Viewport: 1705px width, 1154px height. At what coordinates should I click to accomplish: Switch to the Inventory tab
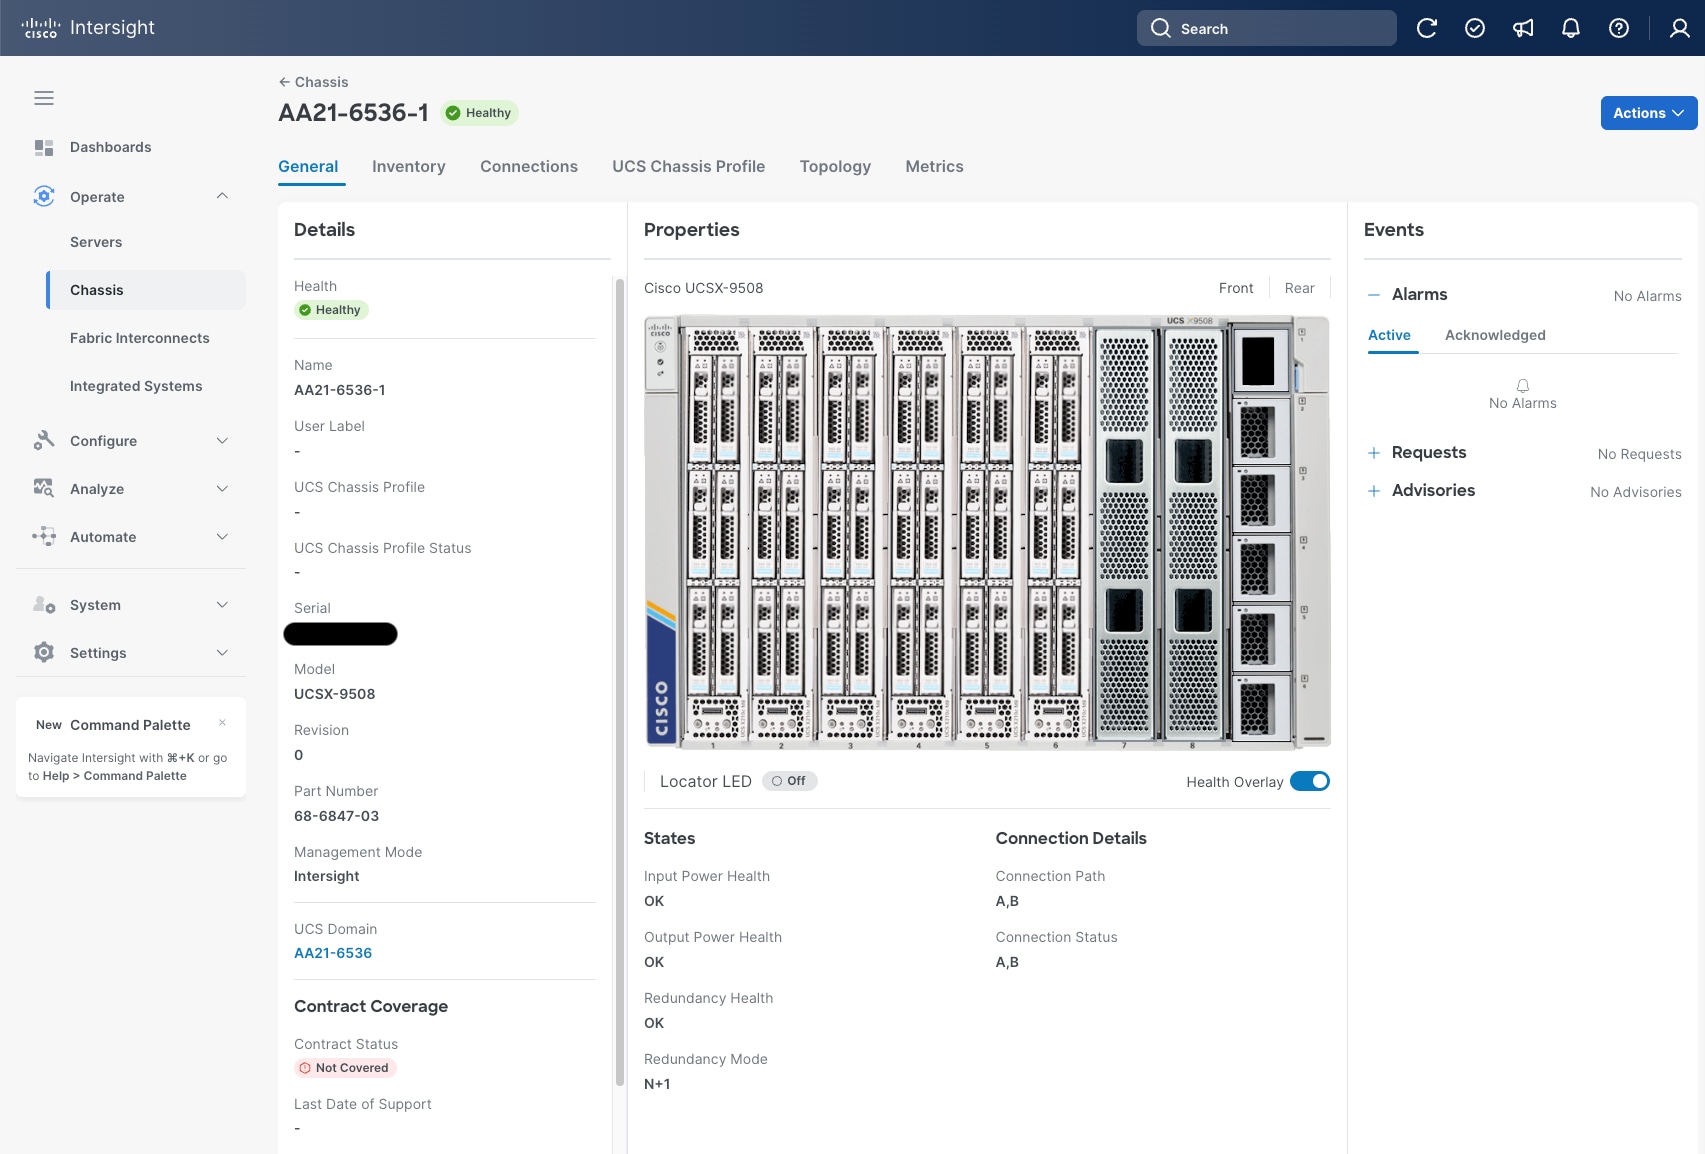[x=408, y=166]
